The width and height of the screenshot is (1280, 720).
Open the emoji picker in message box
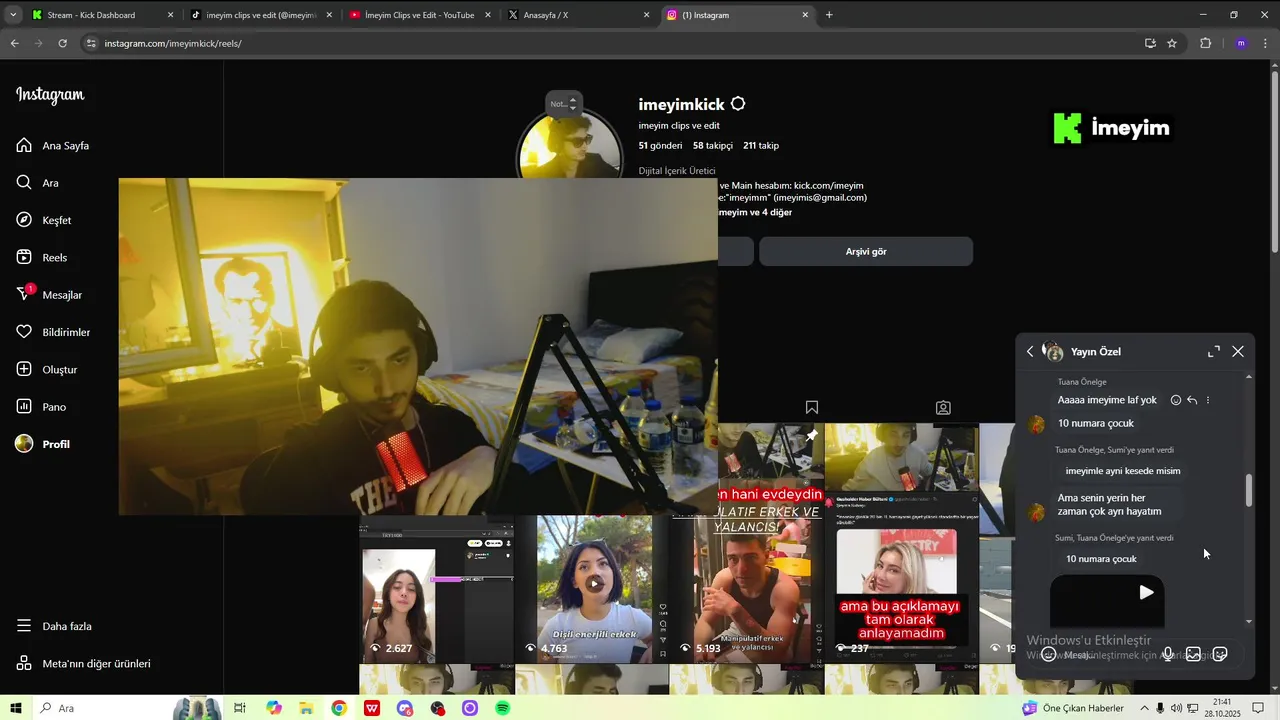click(x=1048, y=654)
